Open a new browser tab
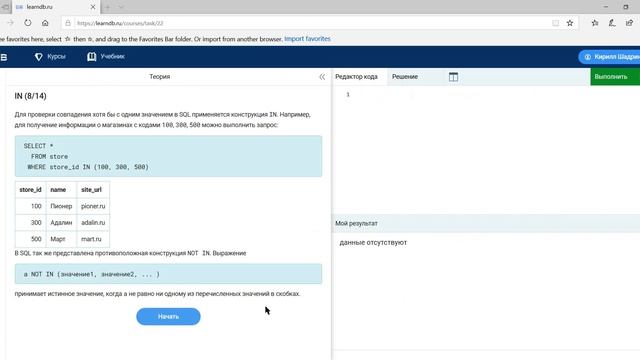 [108, 7]
